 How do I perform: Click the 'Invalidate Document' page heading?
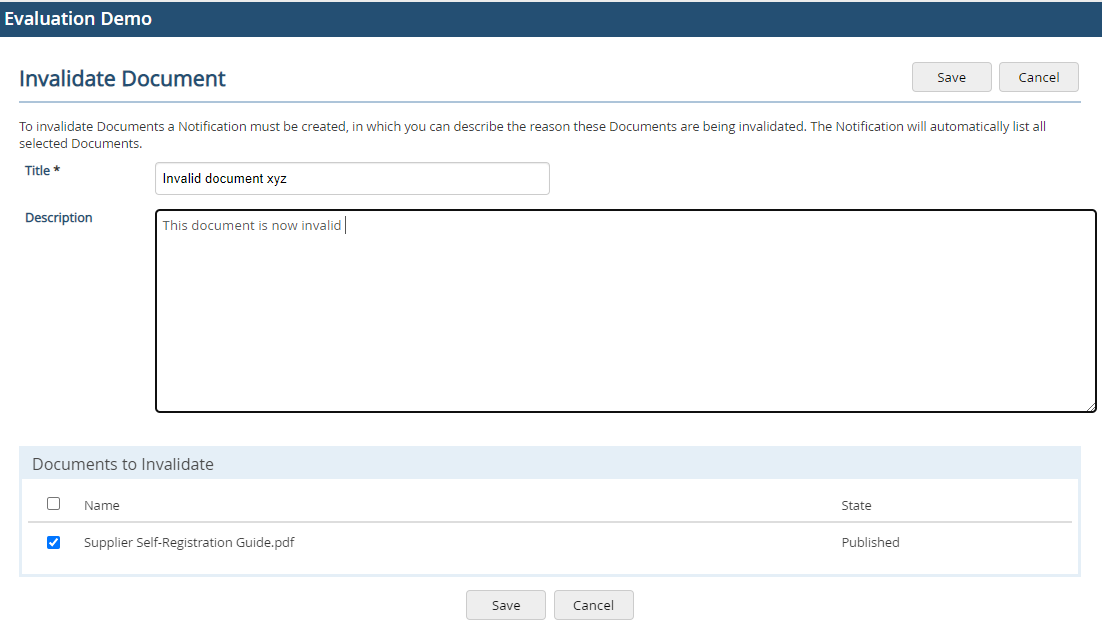tap(122, 78)
